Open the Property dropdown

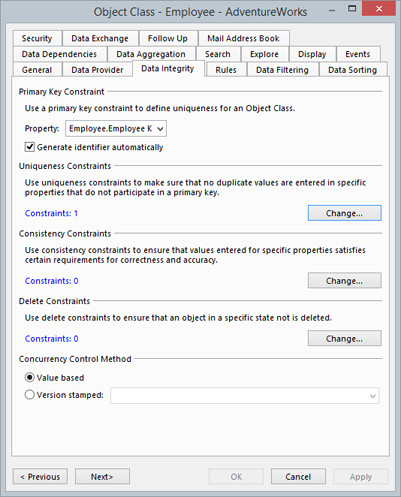pyautogui.click(x=116, y=129)
